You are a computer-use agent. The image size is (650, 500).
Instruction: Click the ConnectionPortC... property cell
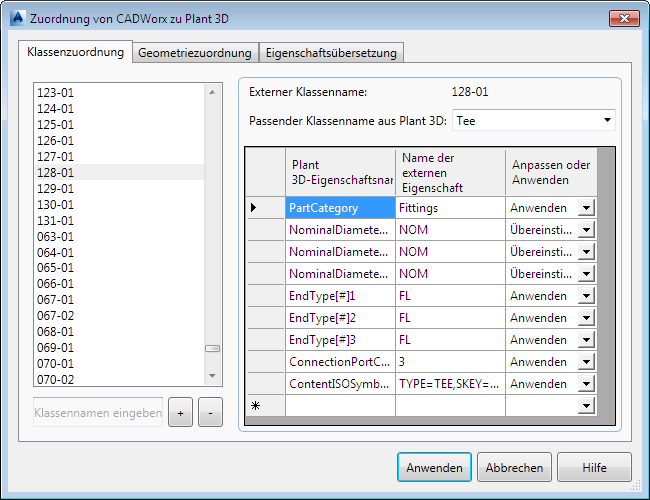point(340,362)
